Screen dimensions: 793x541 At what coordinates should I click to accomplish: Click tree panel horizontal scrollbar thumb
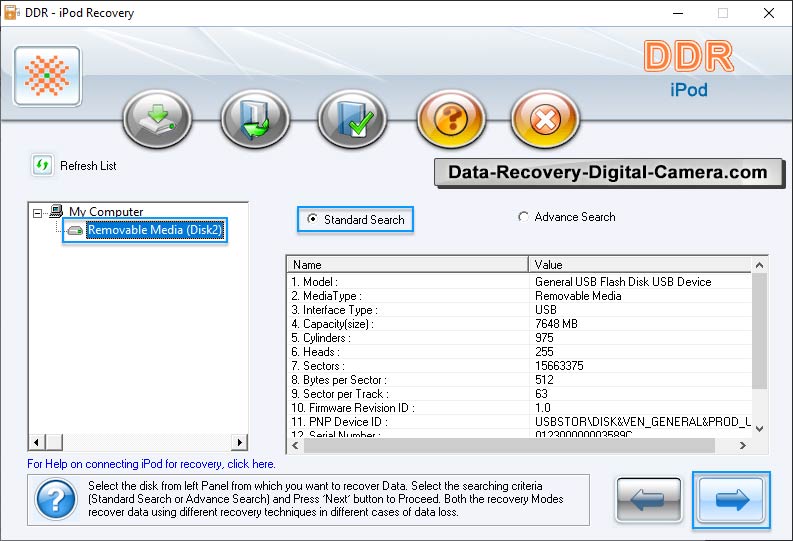tap(54, 442)
